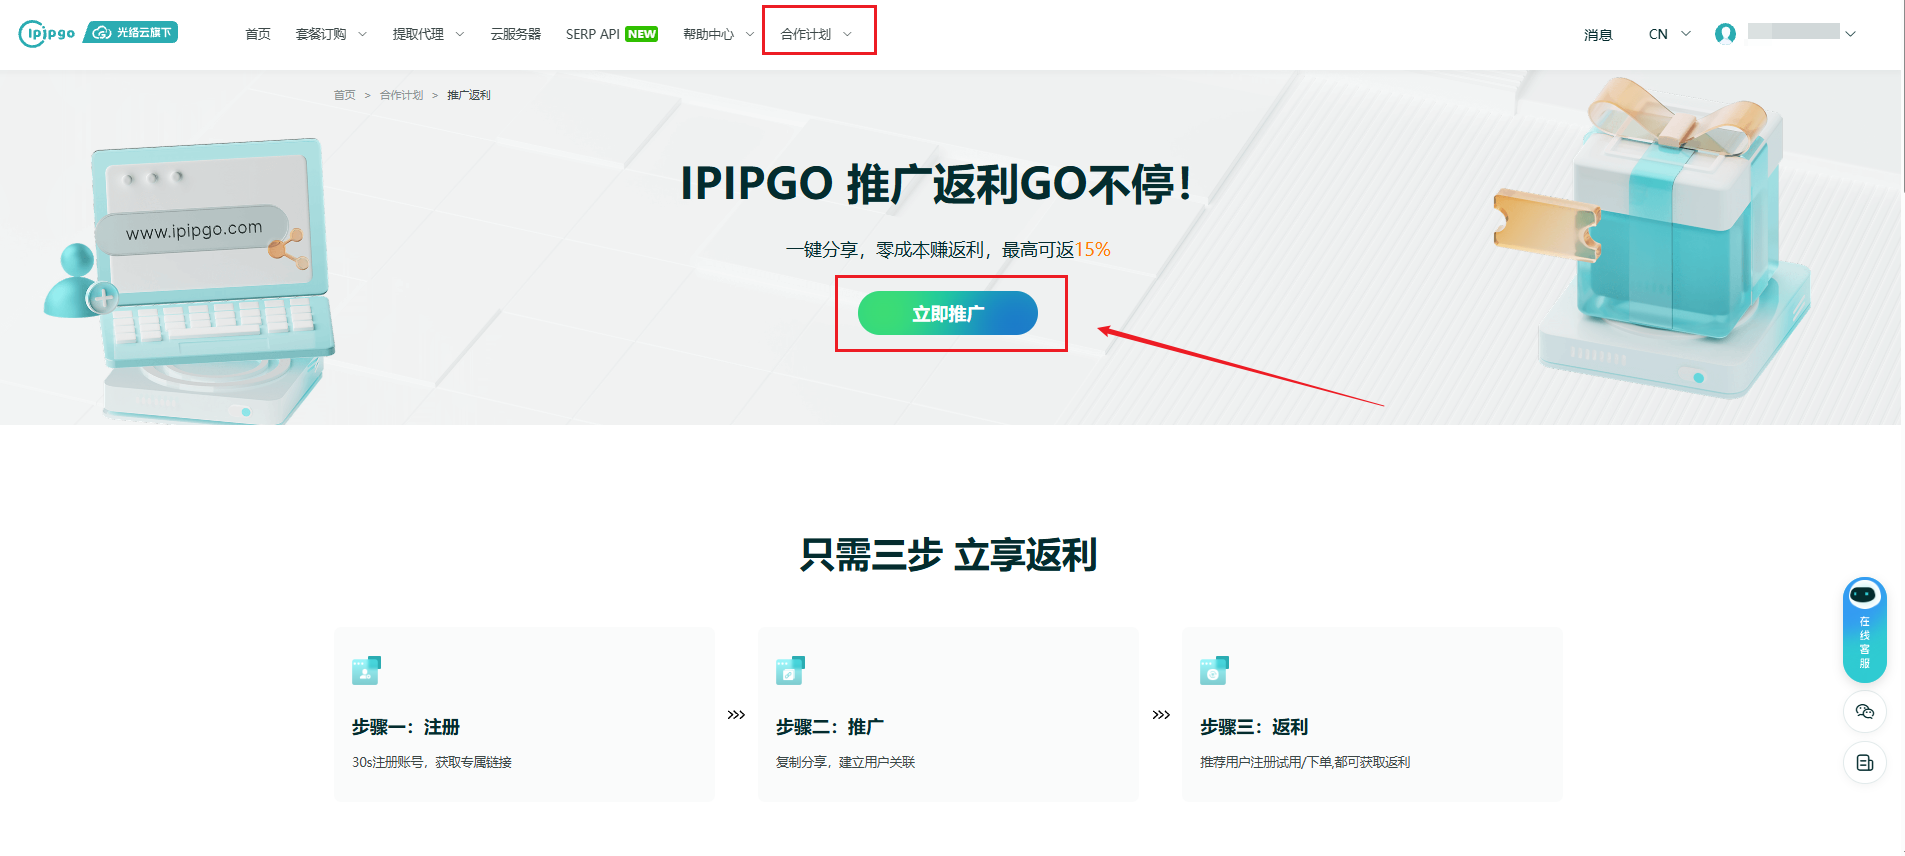The height and width of the screenshot is (856, 1905).
Task: Click the 首页 breadcrumb link
Action: tap(344, 95)
